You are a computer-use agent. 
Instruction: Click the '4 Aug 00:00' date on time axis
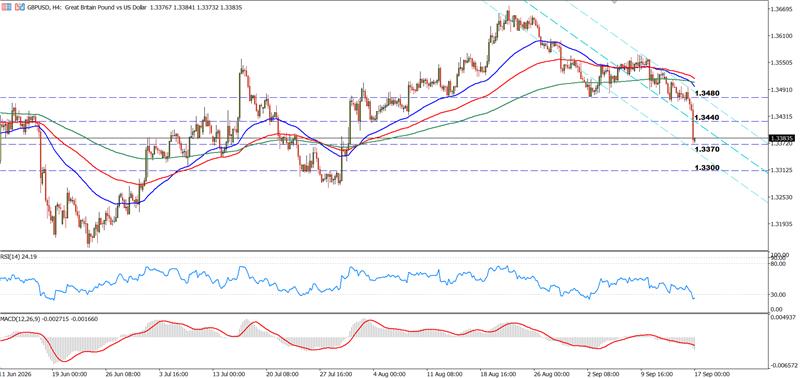(x=390, y=373)
